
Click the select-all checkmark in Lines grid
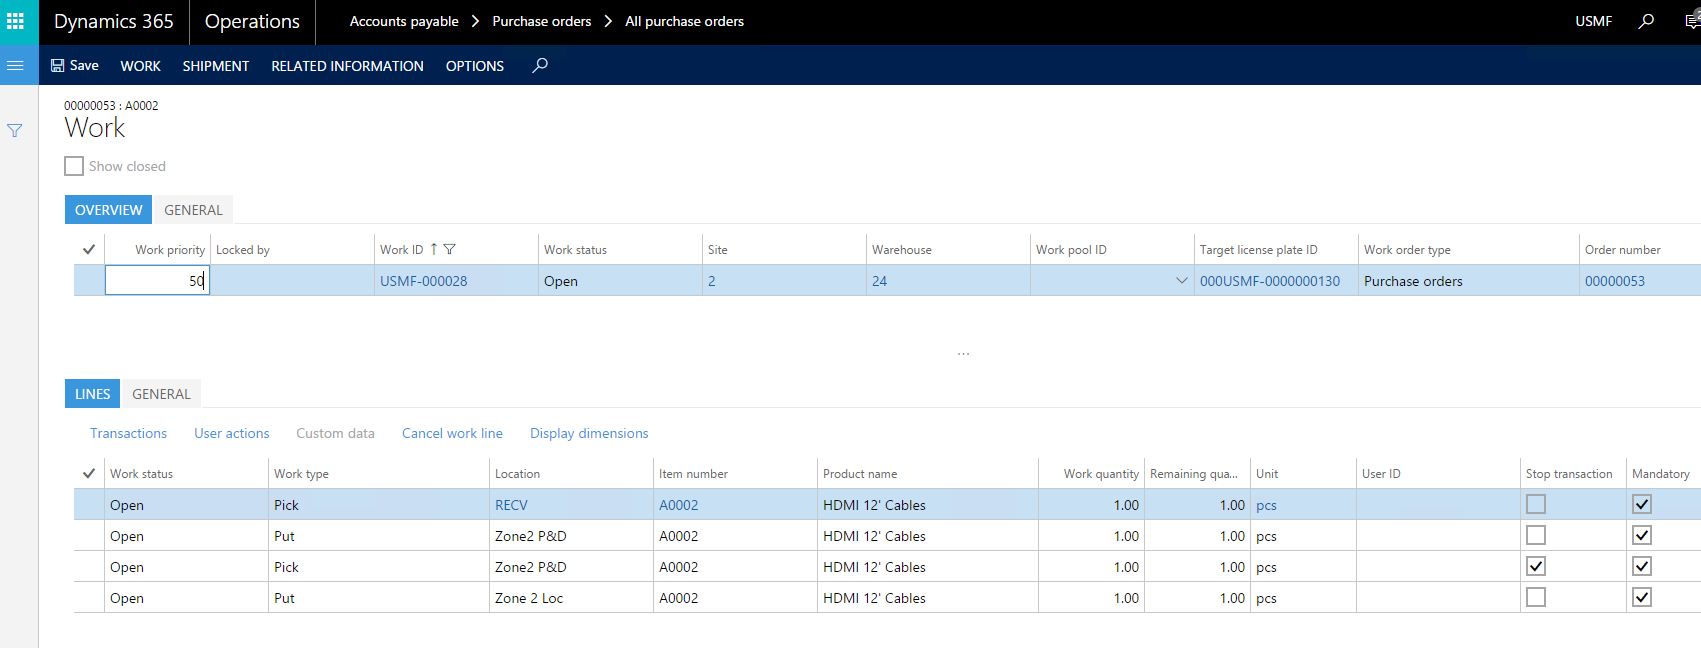coord(89,473)
